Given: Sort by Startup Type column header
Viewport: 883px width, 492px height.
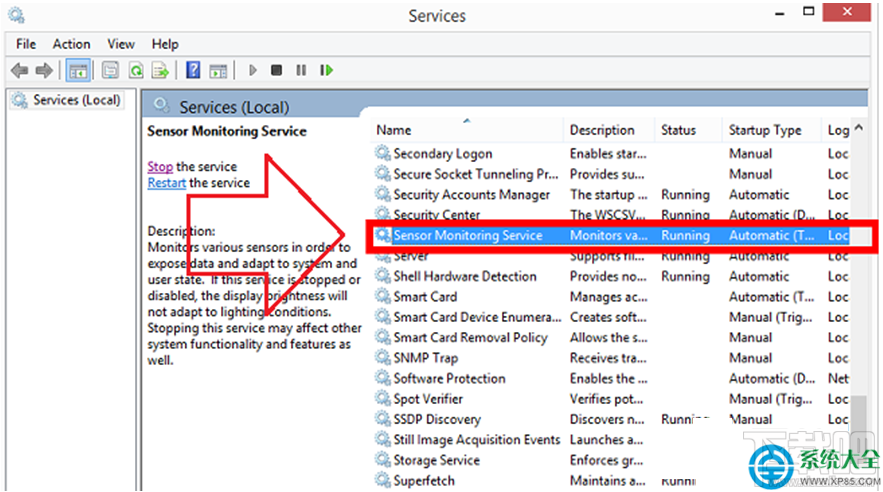Looking at the screenshot, I should [x=771, y=130].
